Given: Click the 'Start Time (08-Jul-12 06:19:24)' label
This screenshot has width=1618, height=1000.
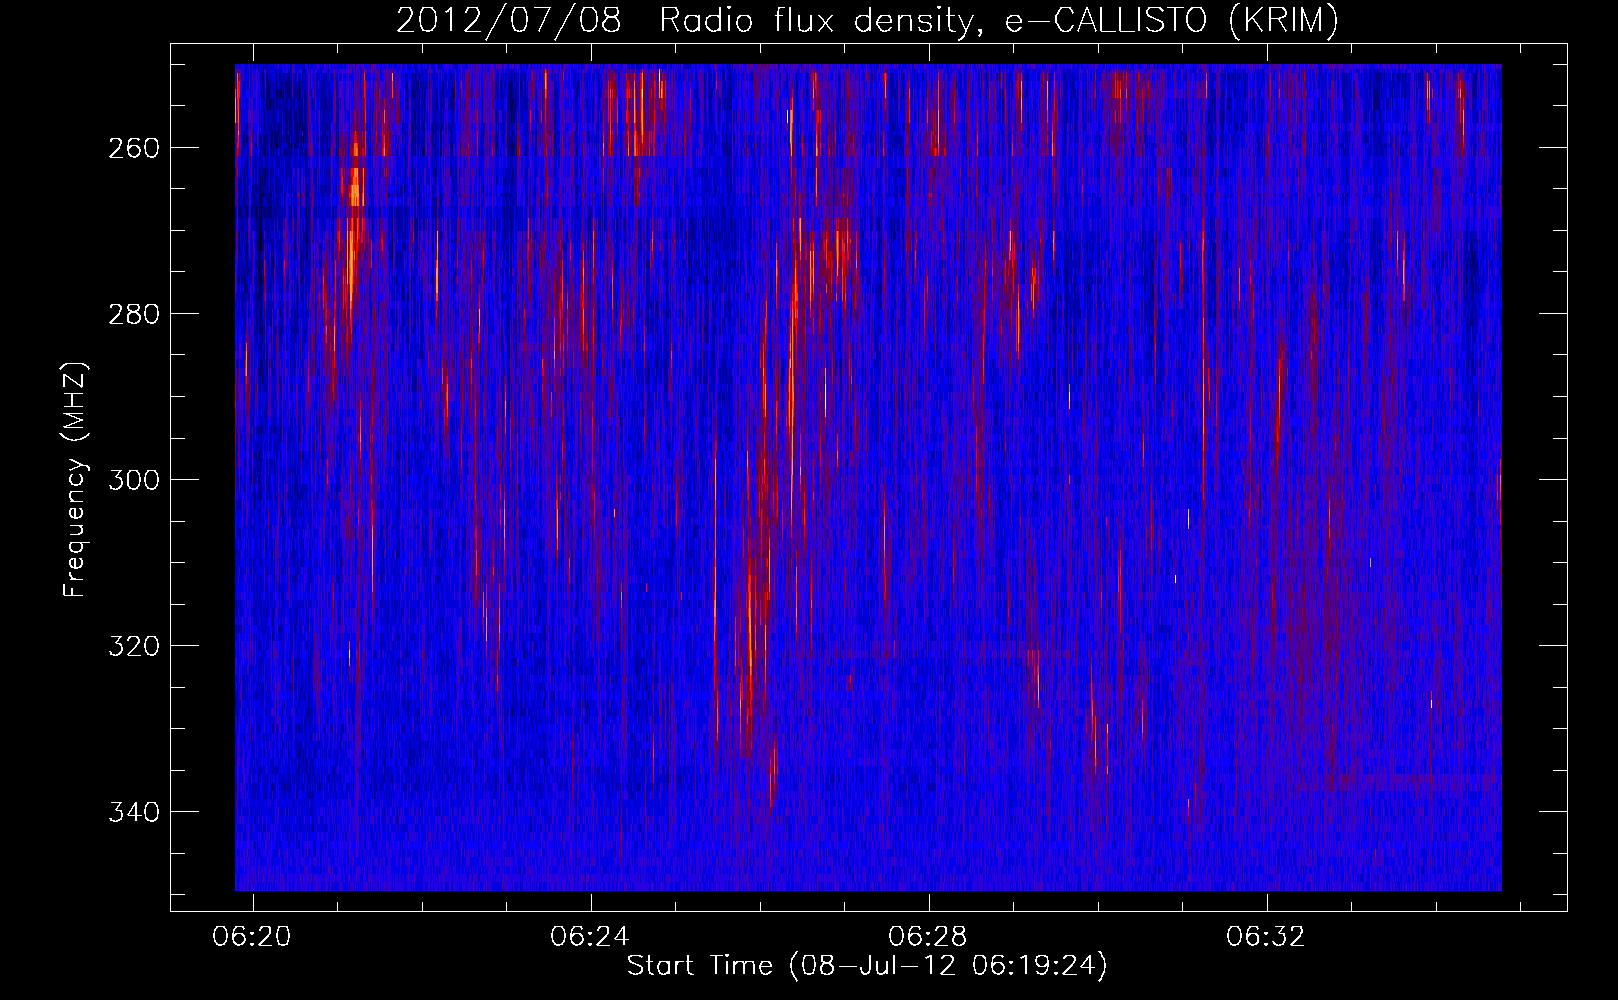Looking at the screenshot, I should (867, 966).
